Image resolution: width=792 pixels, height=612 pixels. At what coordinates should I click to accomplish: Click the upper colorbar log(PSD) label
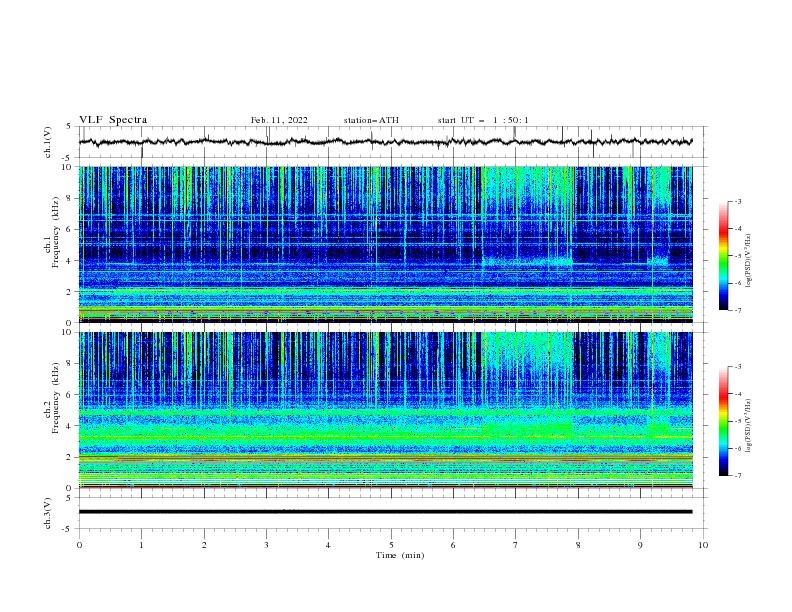pyautogui.click(x=749, y=261)
